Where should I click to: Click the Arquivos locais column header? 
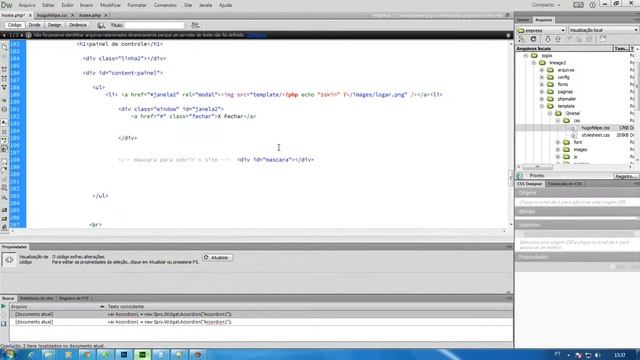click(x=564, y=49)
